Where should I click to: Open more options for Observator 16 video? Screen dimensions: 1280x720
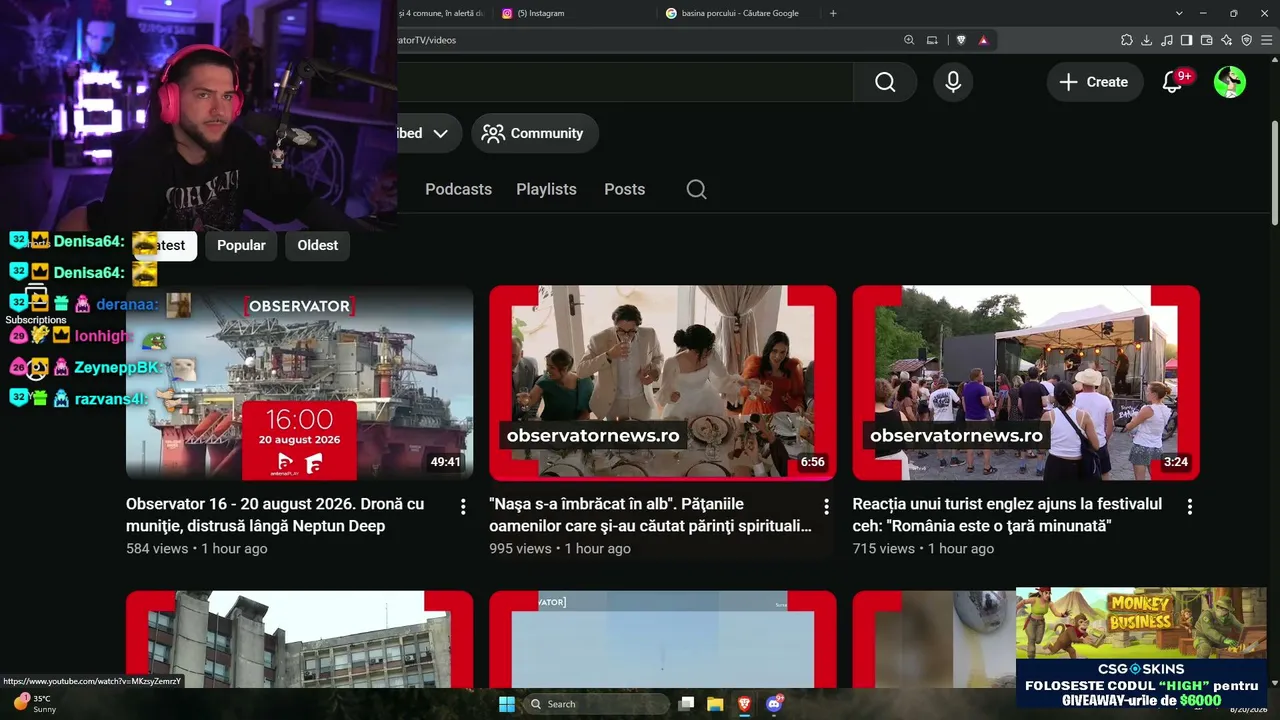coord(462,507)
